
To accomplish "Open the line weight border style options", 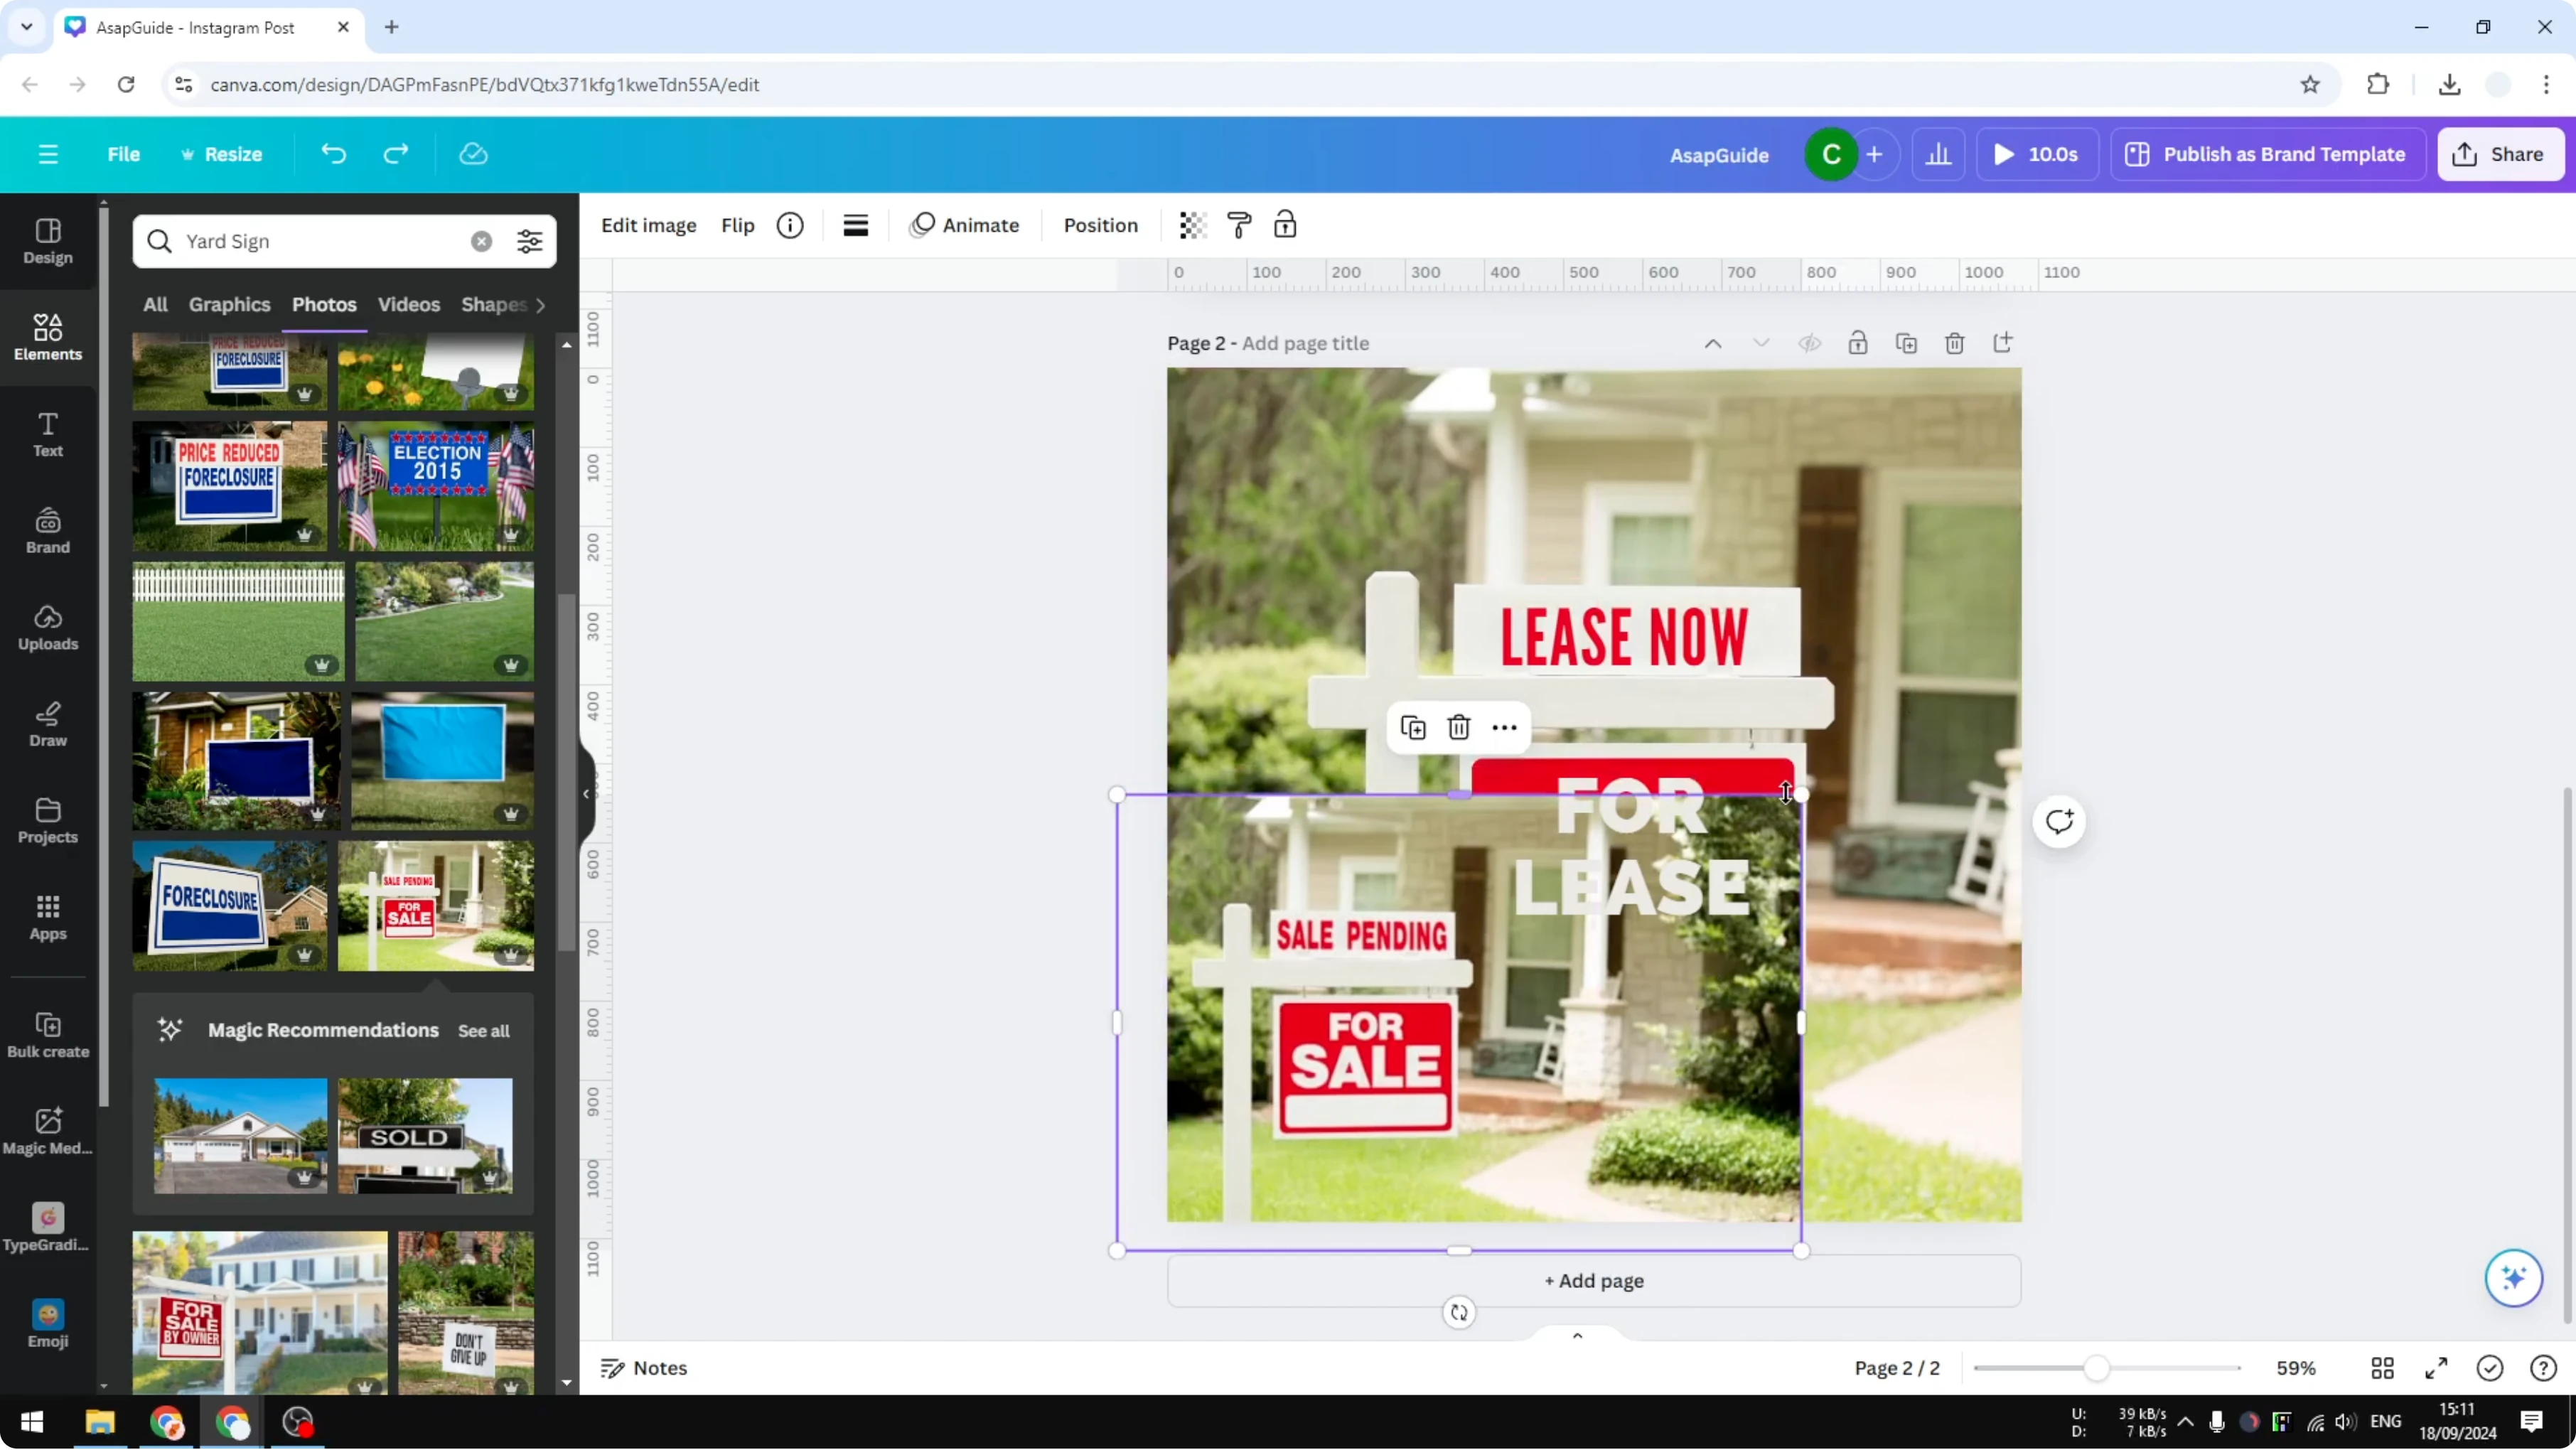I will coord(855,225).
